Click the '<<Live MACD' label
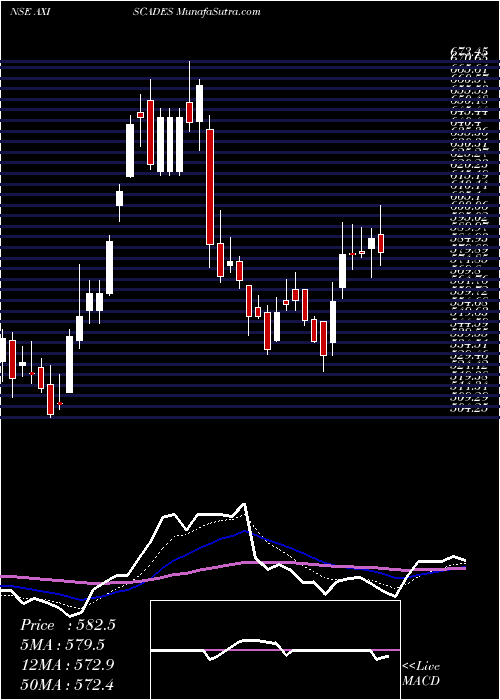500x700 pixels. point(422,674)
